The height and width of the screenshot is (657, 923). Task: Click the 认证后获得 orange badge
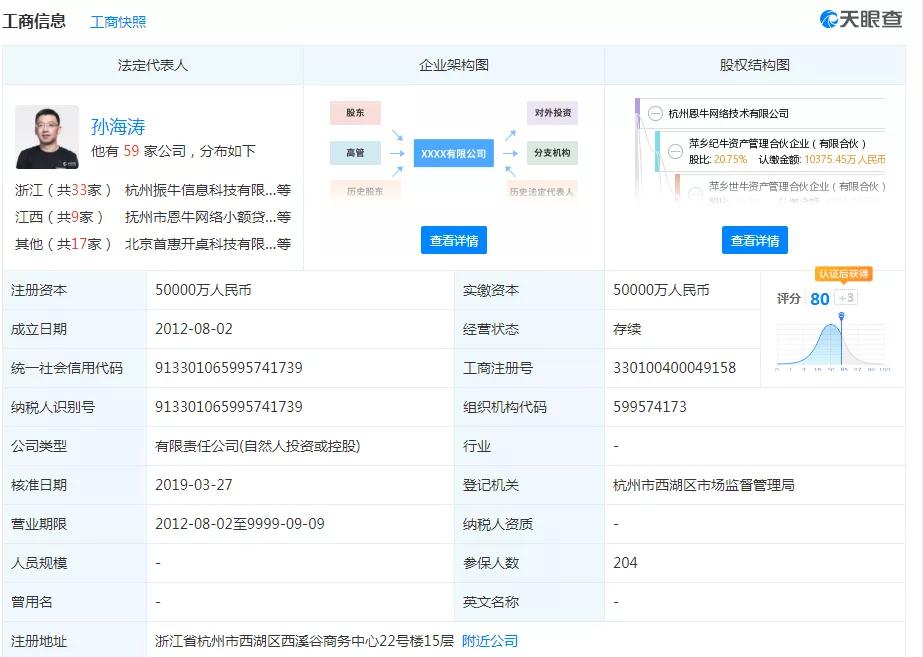click(x=843, y=274)
